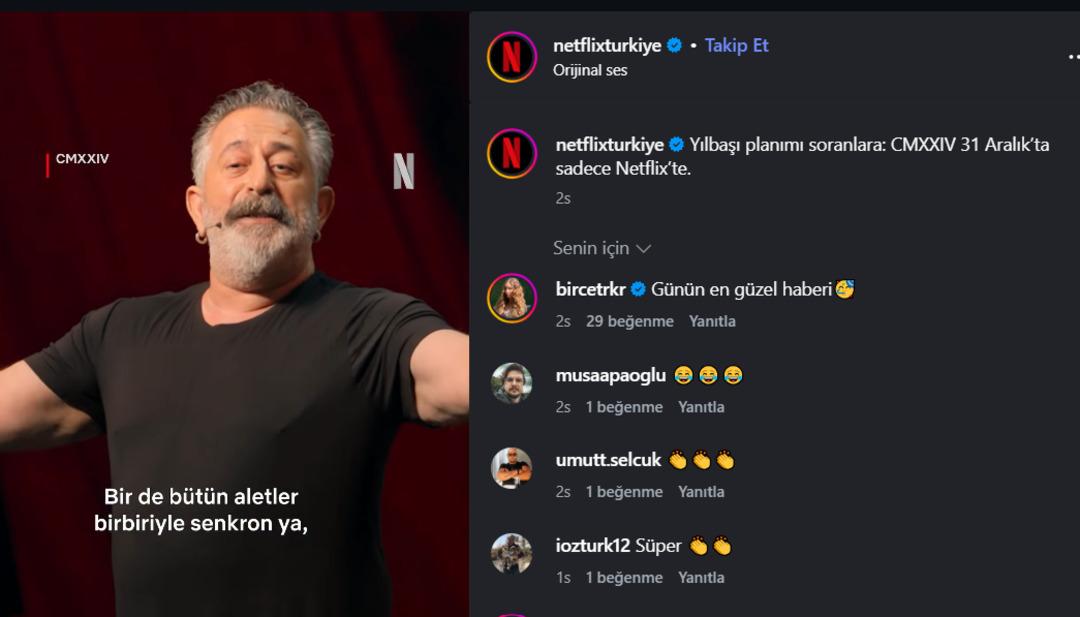The height and width of the screenshot is (617, 1080).
Task: Click the netflixturkiye username in the caption
Action: [x=612, y=146]
